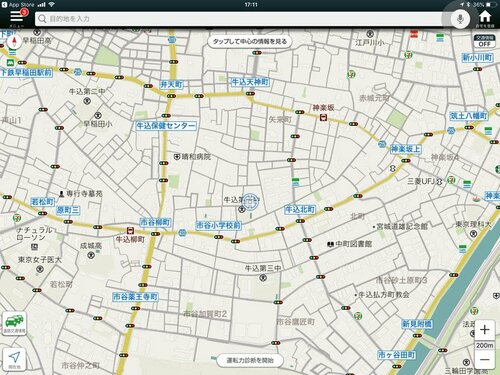Screen dimensions: 500x375
Task: Tap the battery status indicator
Action: 491,5
